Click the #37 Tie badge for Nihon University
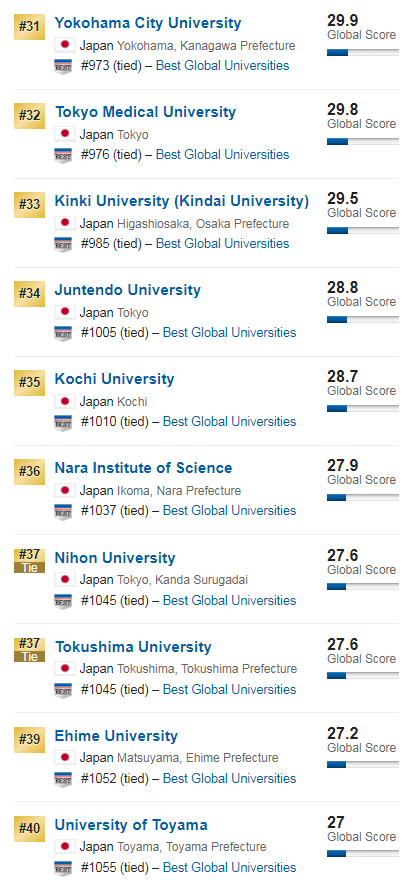 click(x=29, y=561)
